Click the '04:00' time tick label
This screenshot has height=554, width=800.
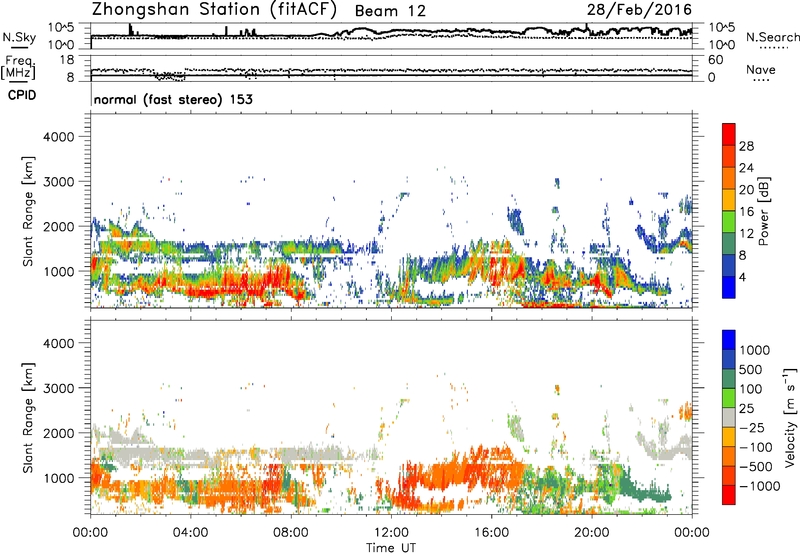point(190,533)
